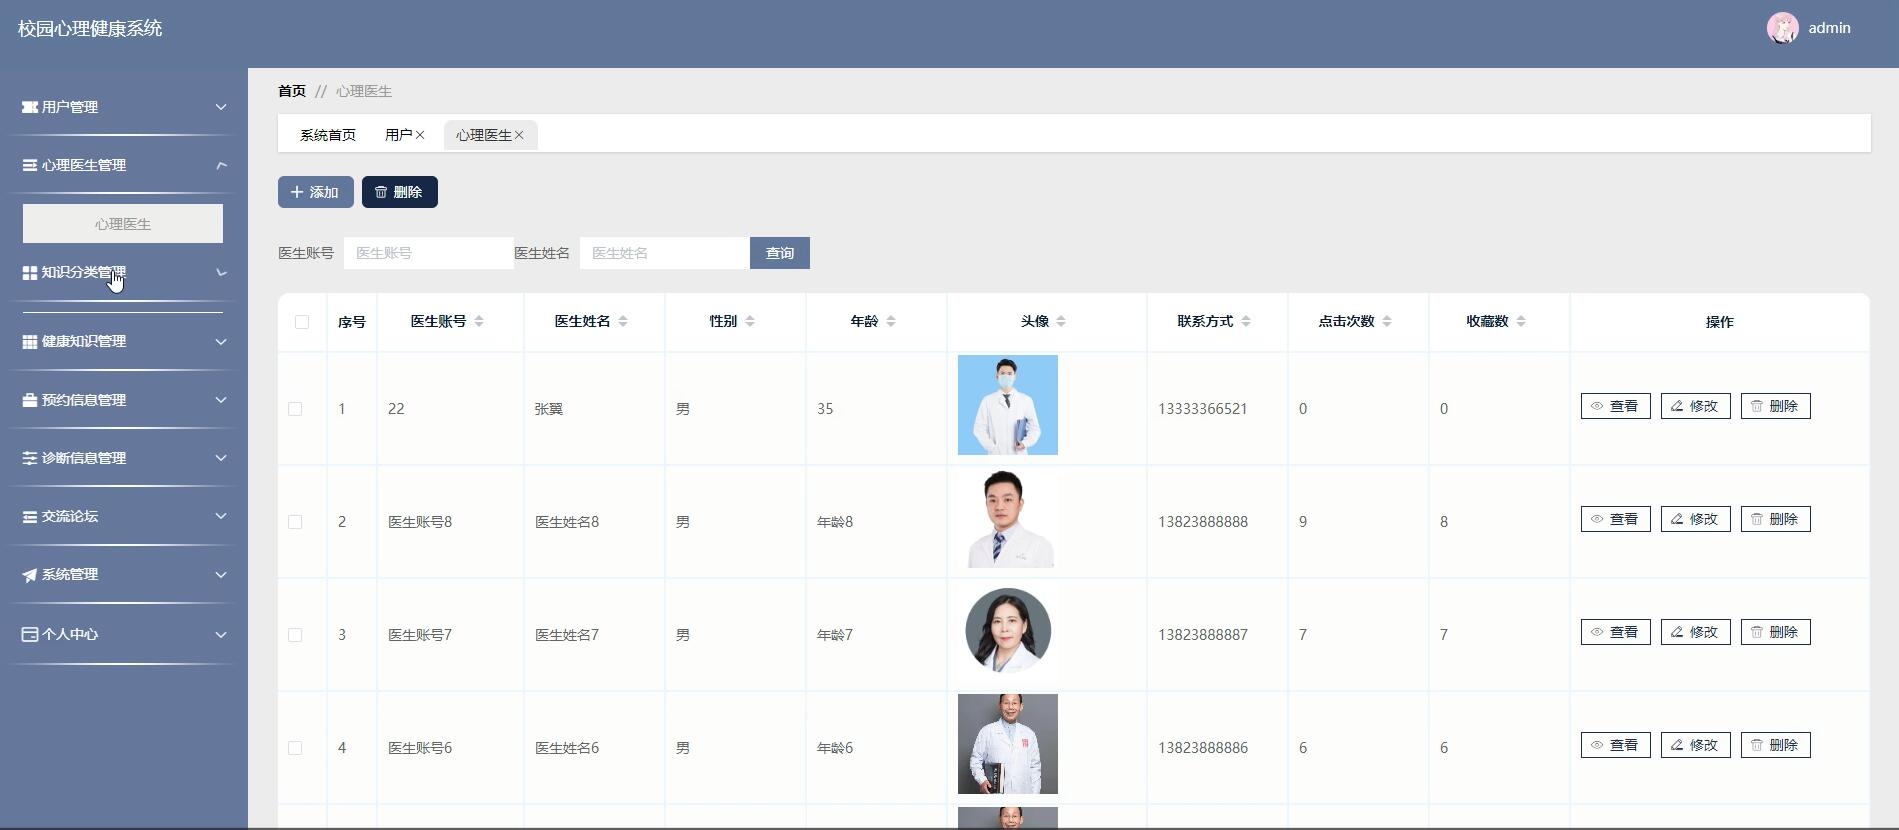
Task: Open 医生姓名7's round avatar photo
Action: [x=1008, y=631]
